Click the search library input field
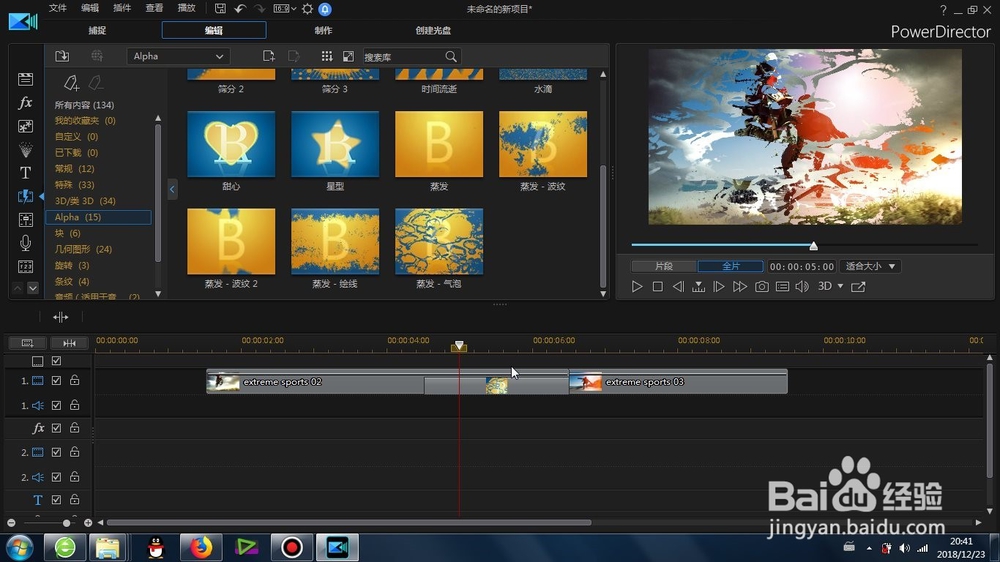This screenshot has height=562, width=1000. pos(403,57)
